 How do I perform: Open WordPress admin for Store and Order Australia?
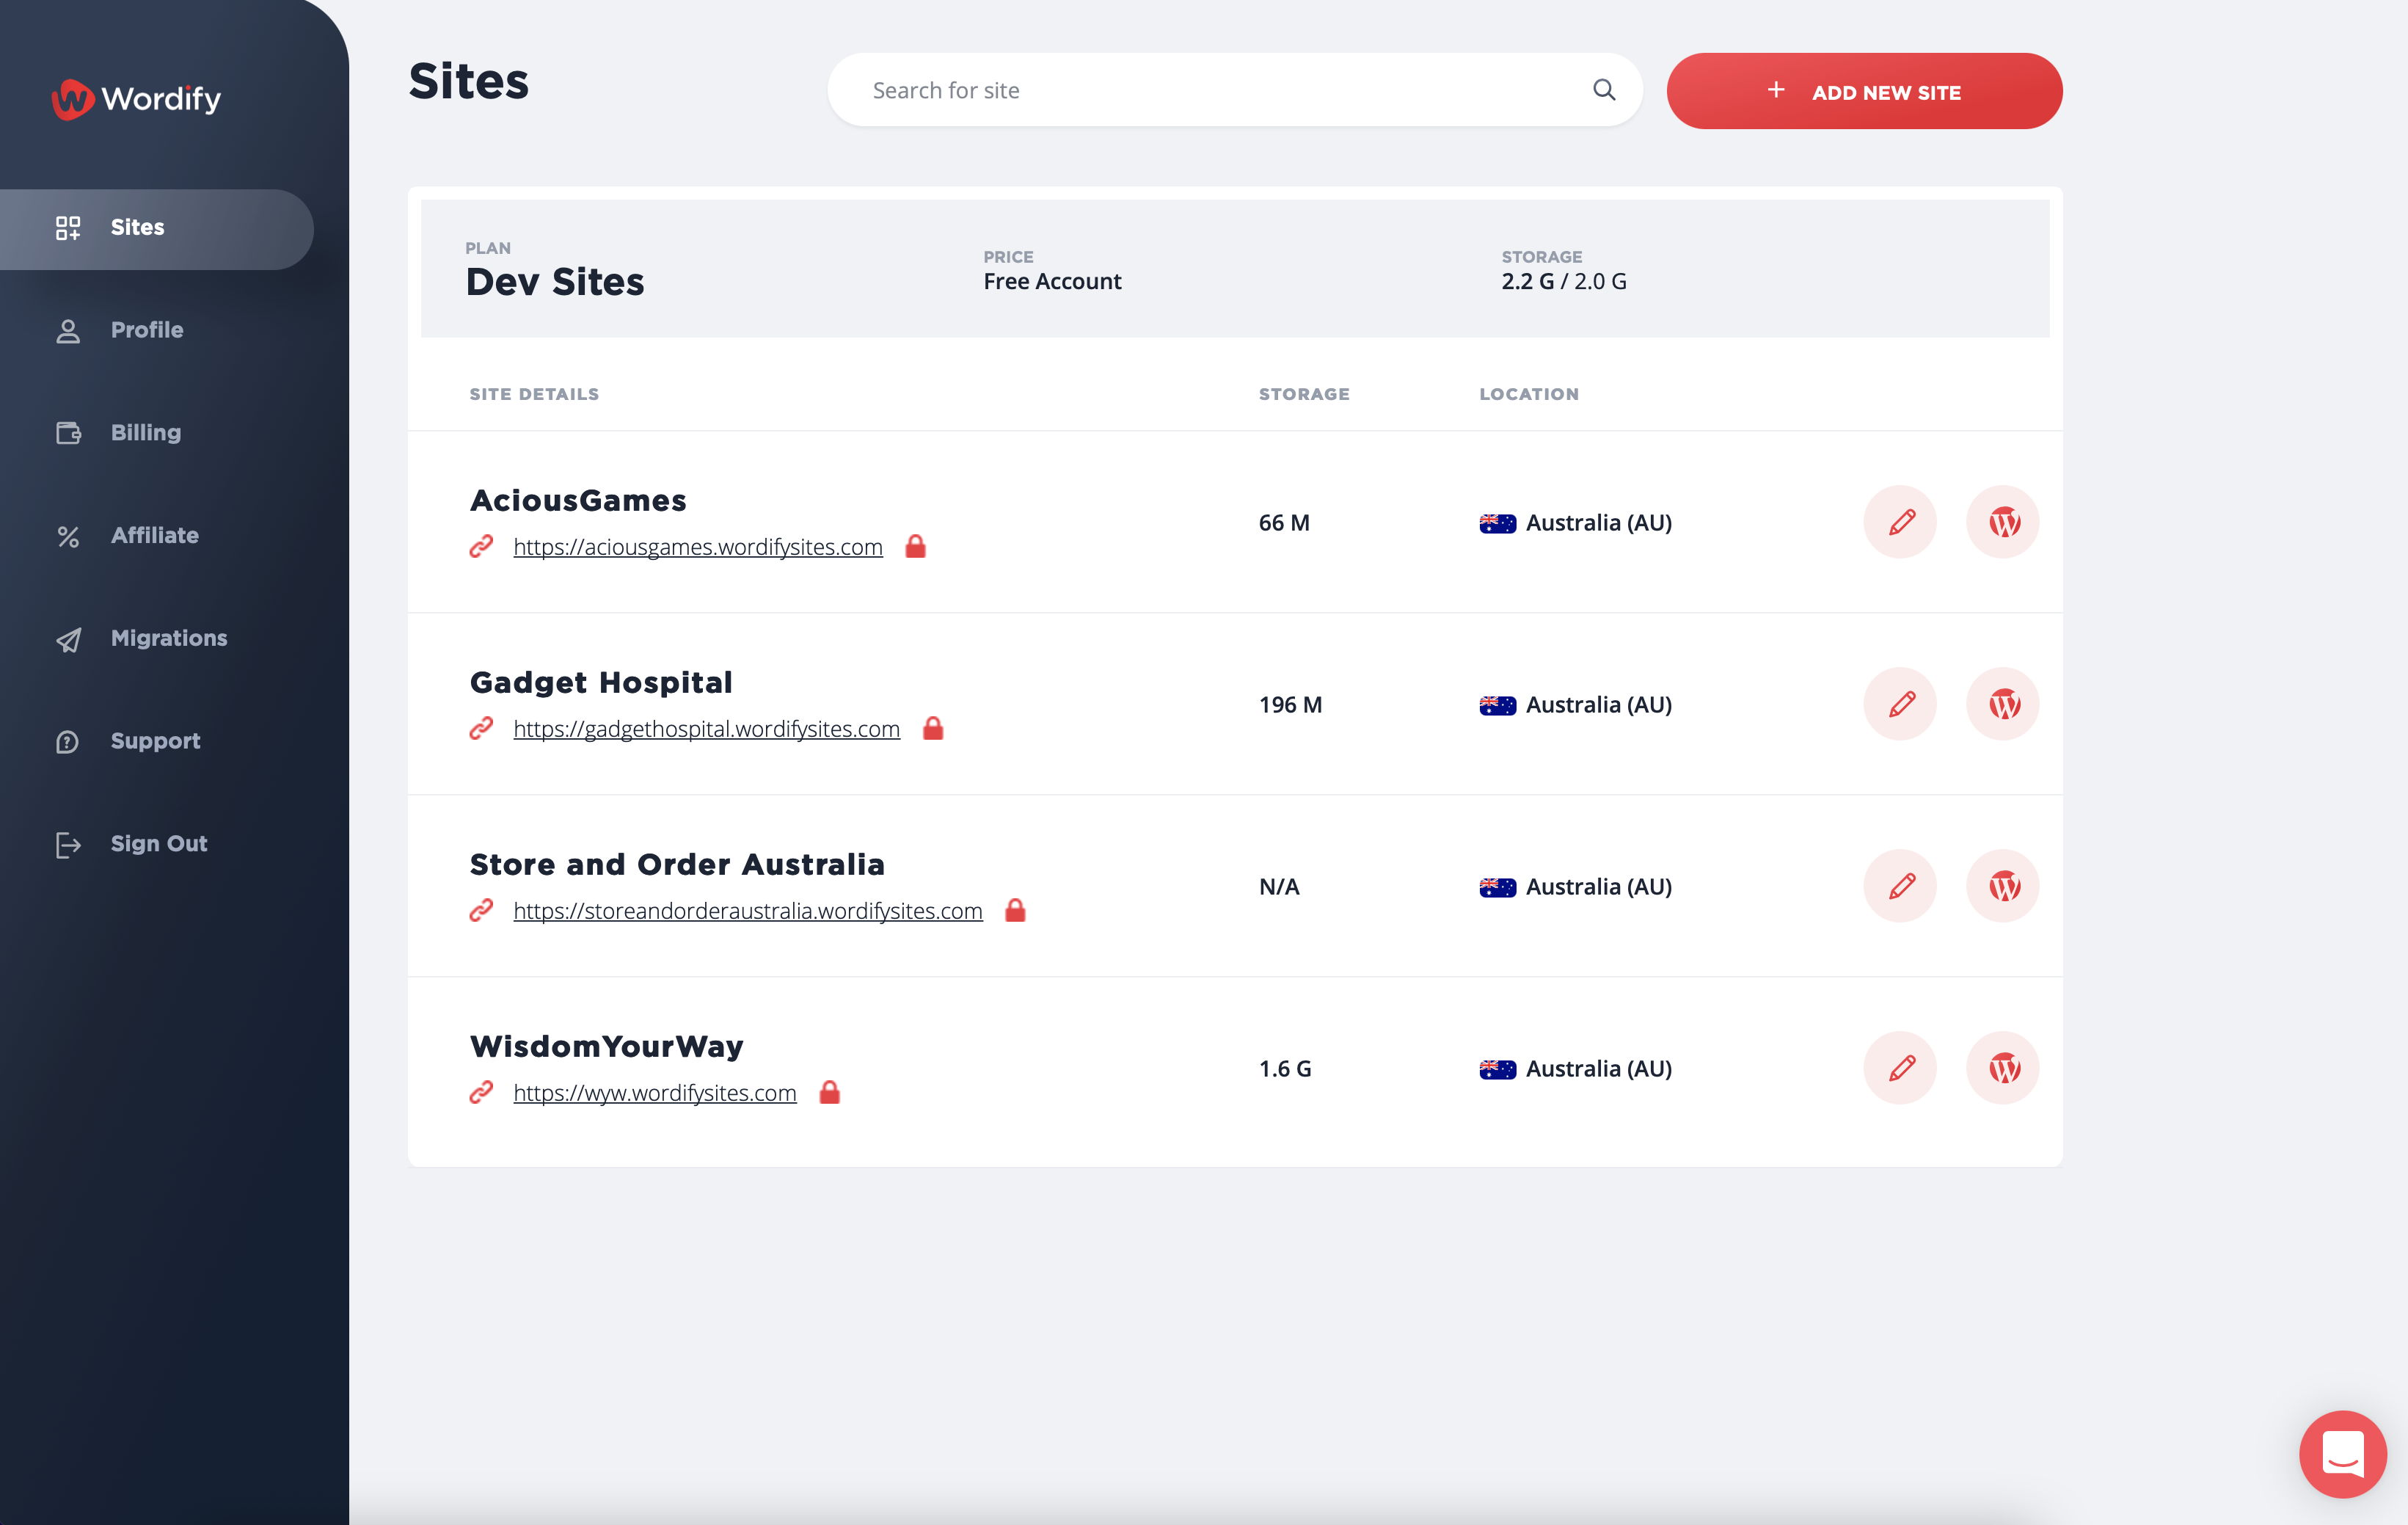tap(2003, 886)
